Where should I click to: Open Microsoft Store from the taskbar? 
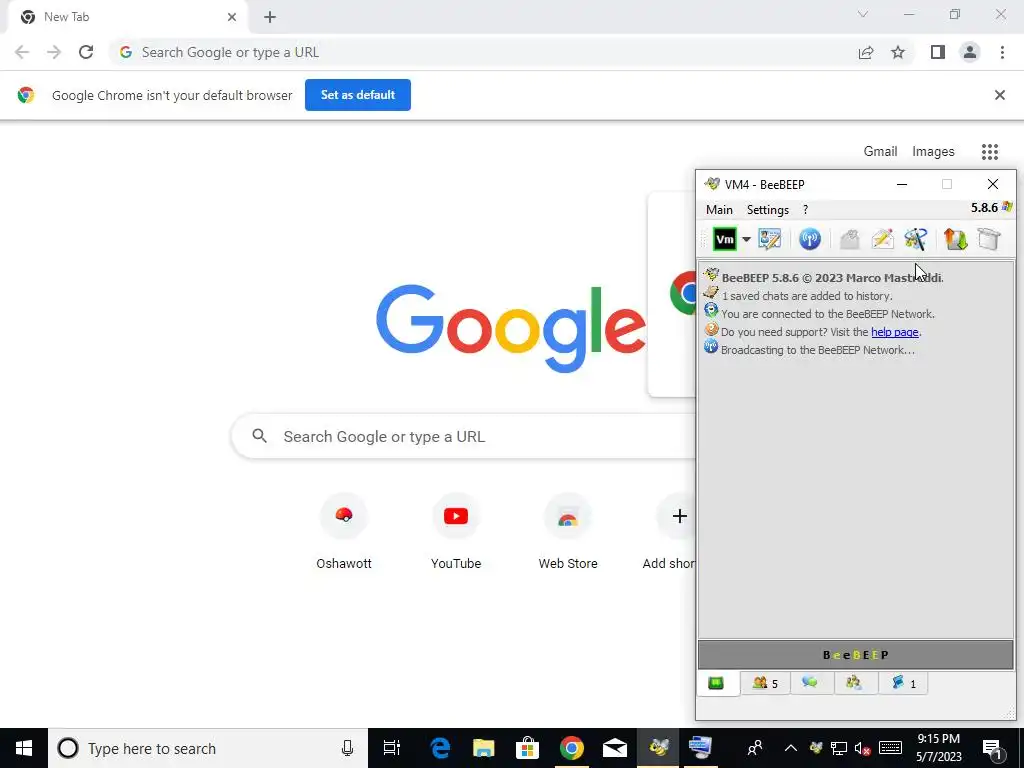point(527,748)
